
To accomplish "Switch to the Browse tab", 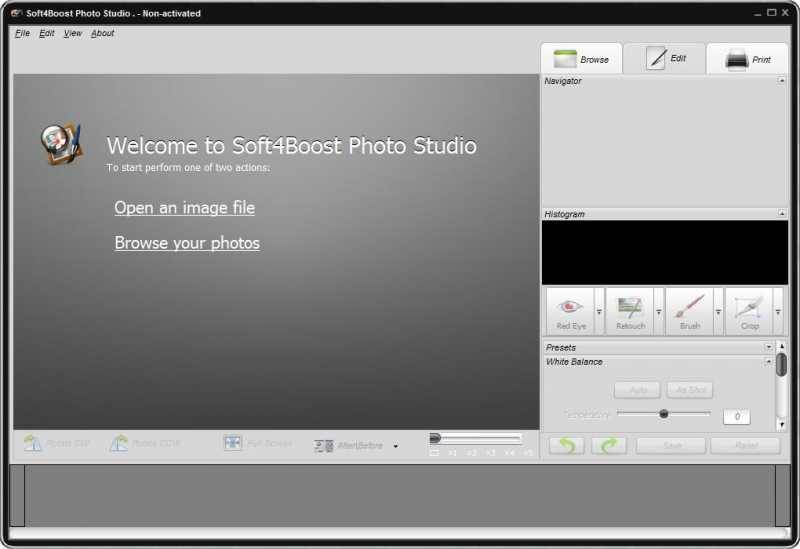I will coord(582,59).
